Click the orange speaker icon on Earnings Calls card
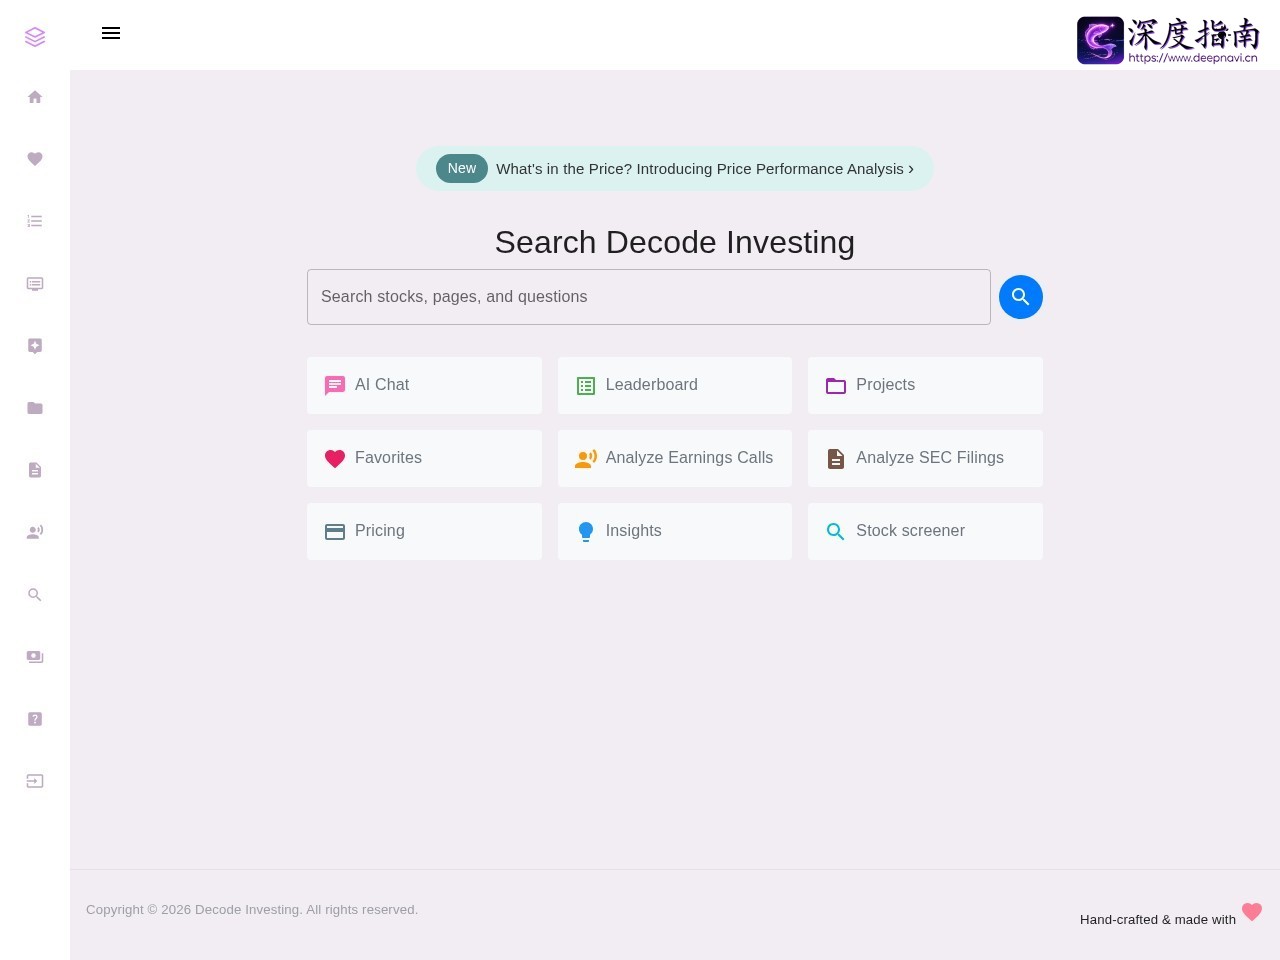 (586, 459)
